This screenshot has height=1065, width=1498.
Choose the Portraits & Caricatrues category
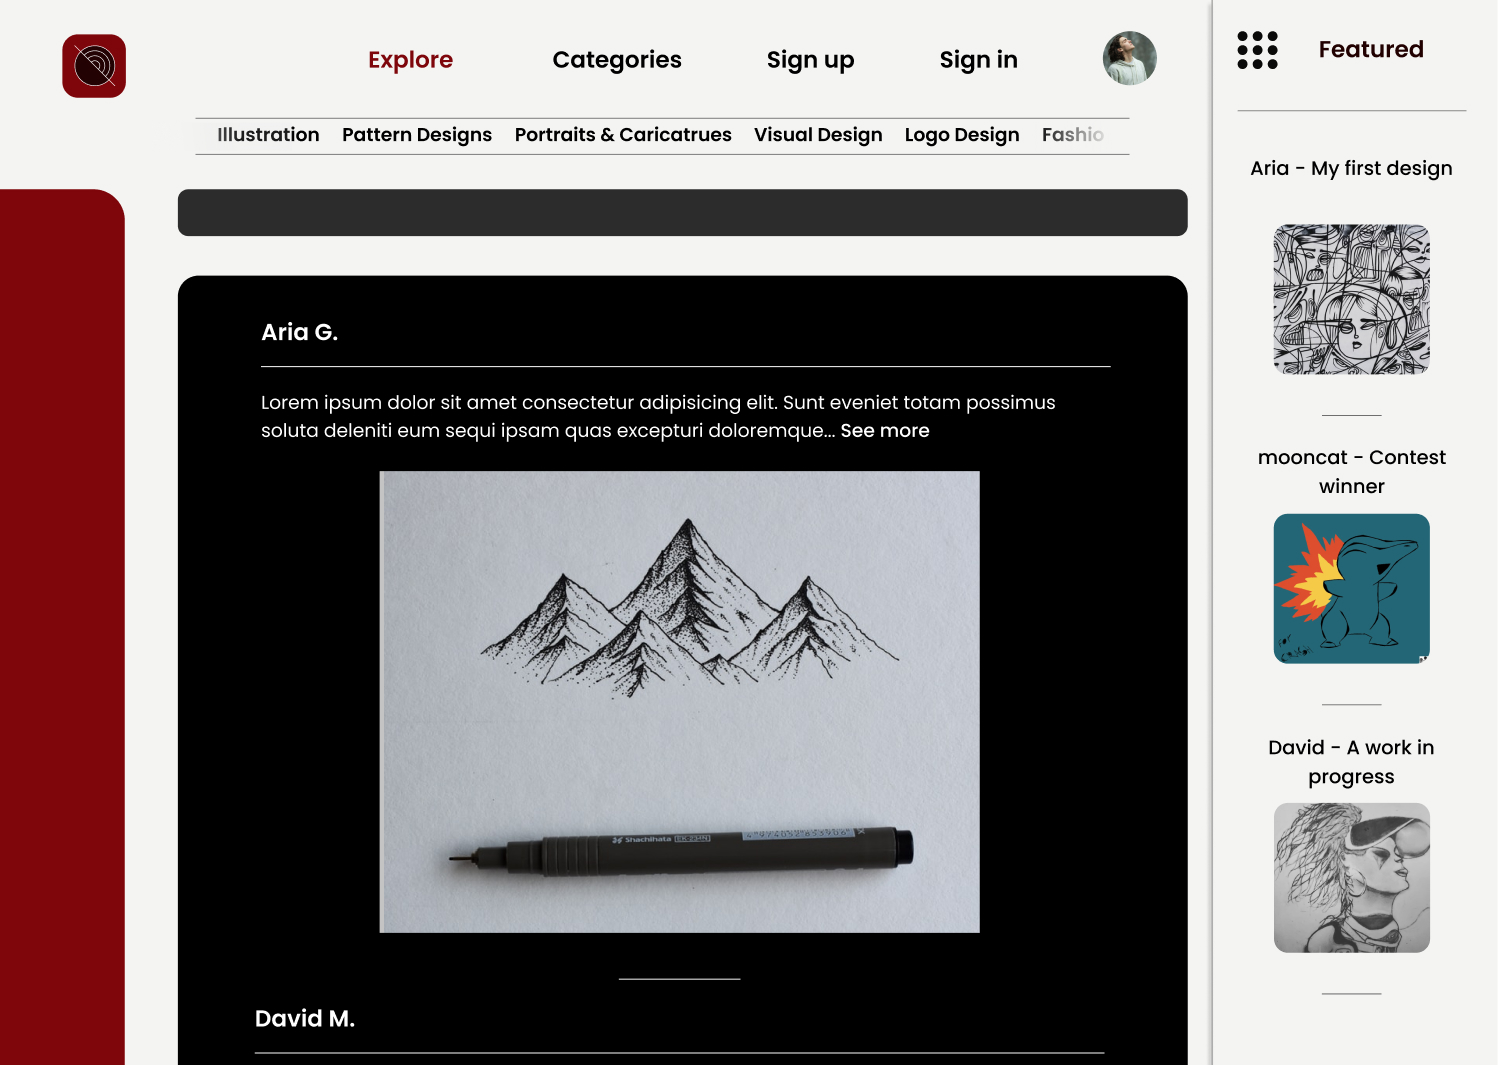click(x=623, y=135)
